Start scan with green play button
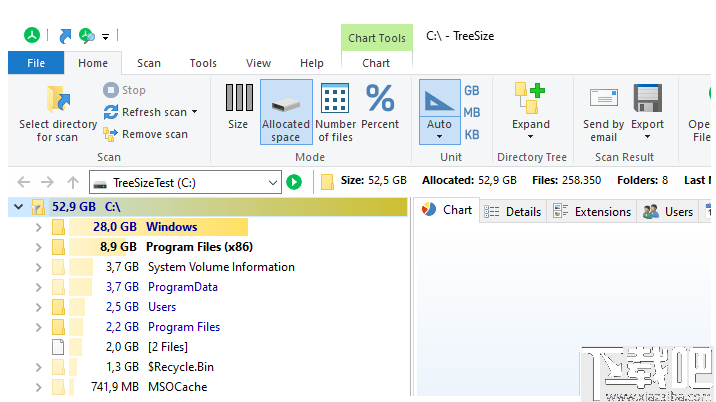Screen dimensions: 716x402 (x=294, y=182)
